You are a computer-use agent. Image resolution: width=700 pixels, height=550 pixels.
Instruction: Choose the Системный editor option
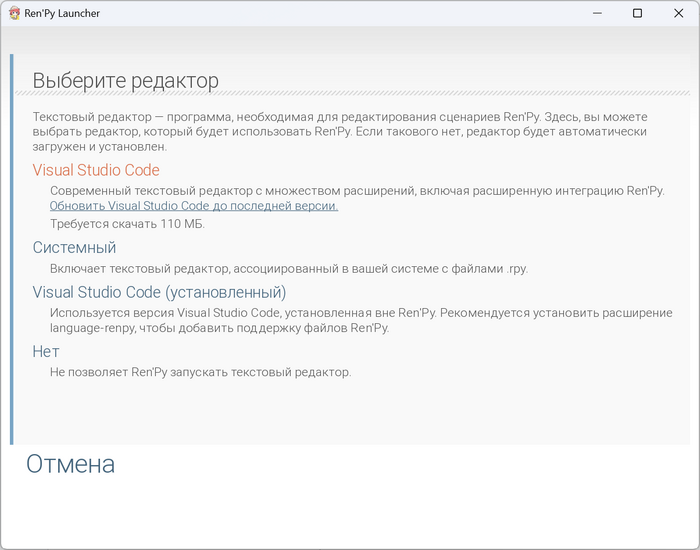(x=74, y=247)
